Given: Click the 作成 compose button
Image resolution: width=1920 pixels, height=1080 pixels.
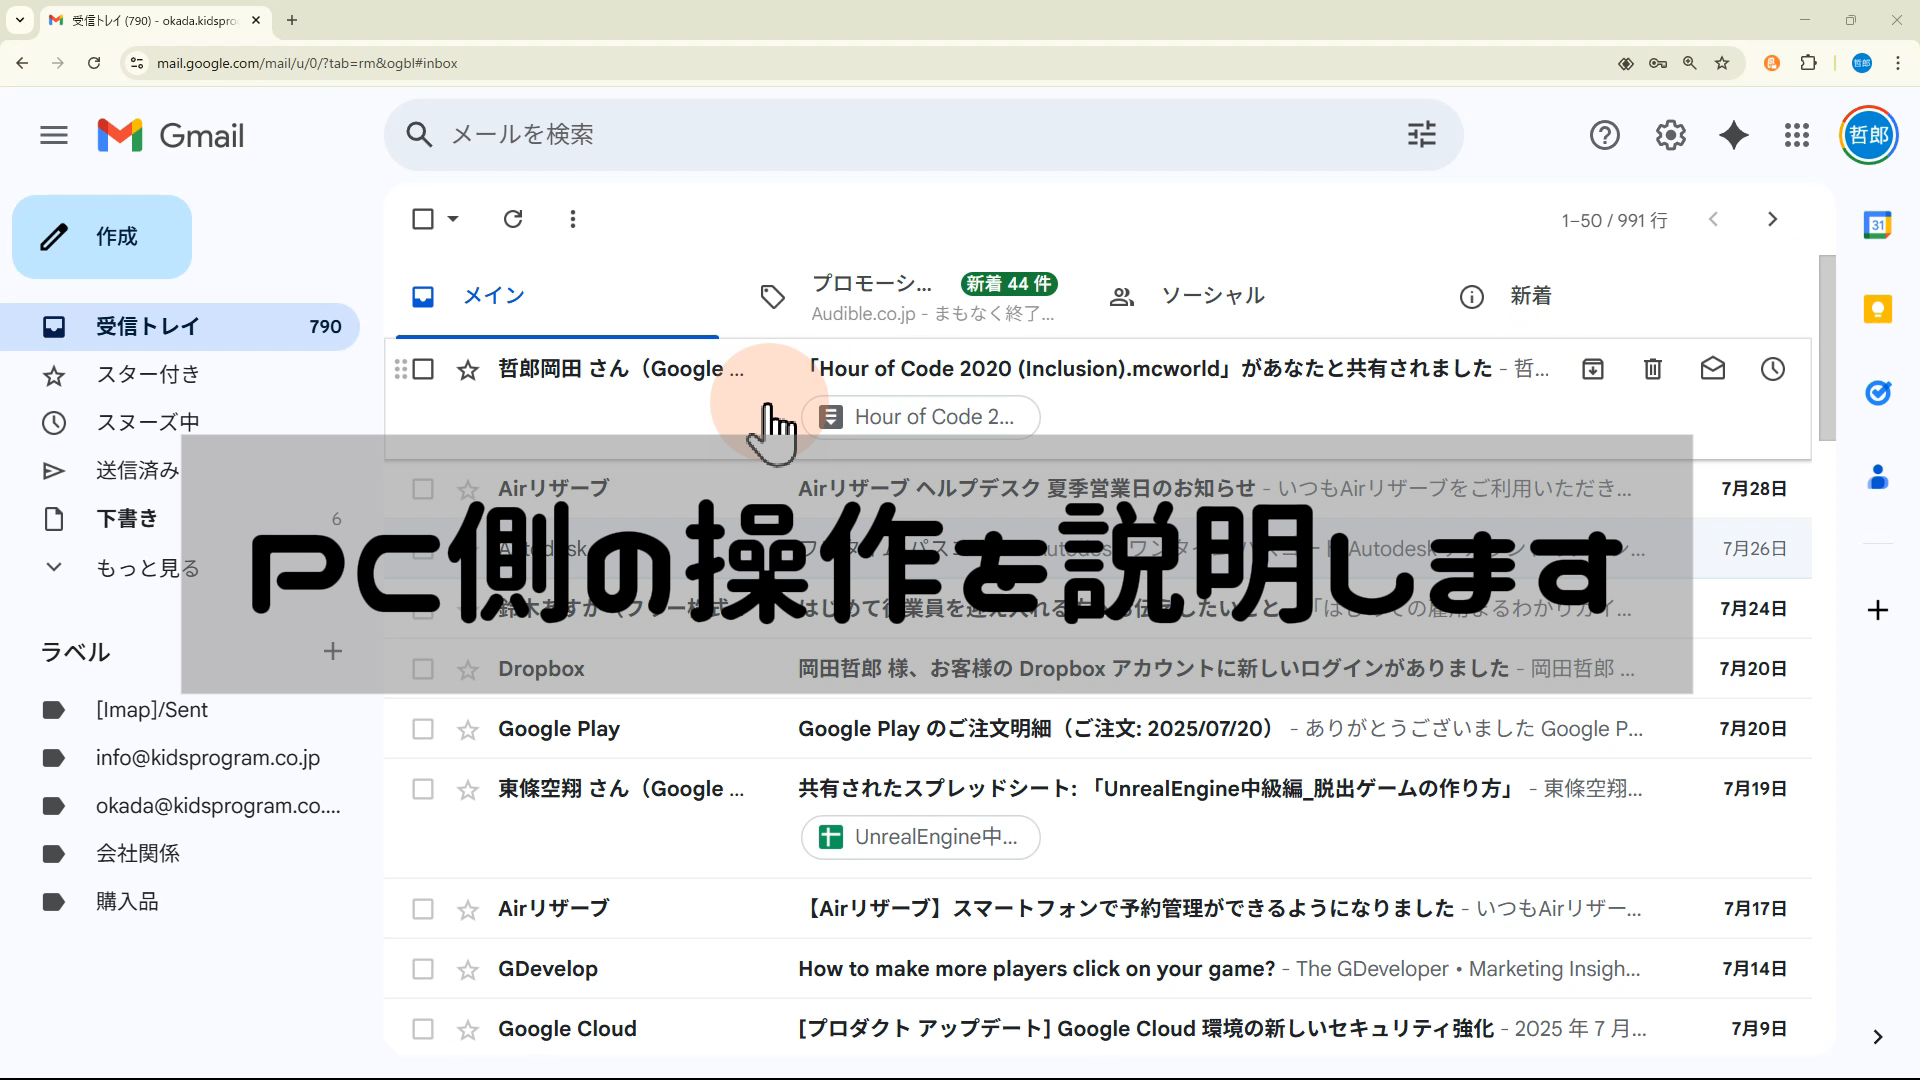Looking at the screenshot, I should tap(102, 237).
